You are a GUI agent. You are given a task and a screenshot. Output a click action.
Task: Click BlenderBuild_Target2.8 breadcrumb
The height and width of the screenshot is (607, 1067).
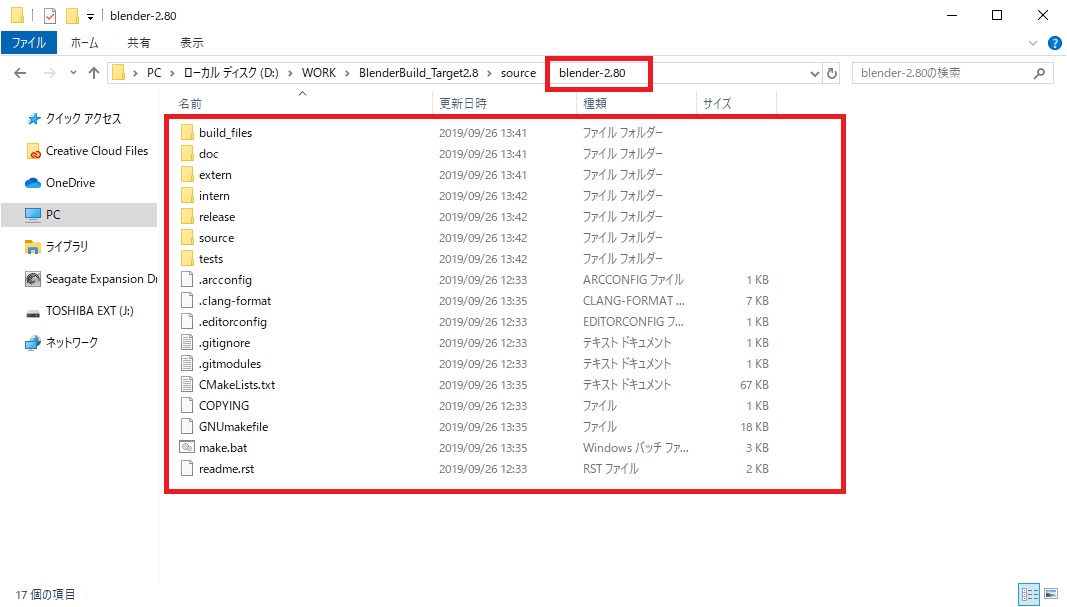[418, 73]
